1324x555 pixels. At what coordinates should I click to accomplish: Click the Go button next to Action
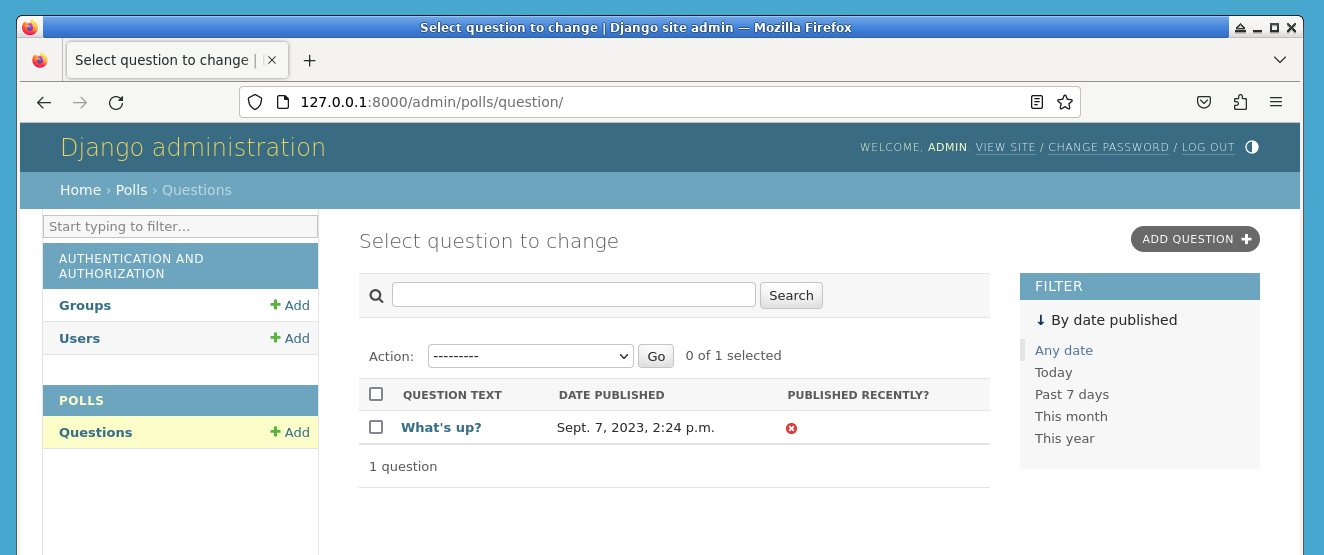656,356
